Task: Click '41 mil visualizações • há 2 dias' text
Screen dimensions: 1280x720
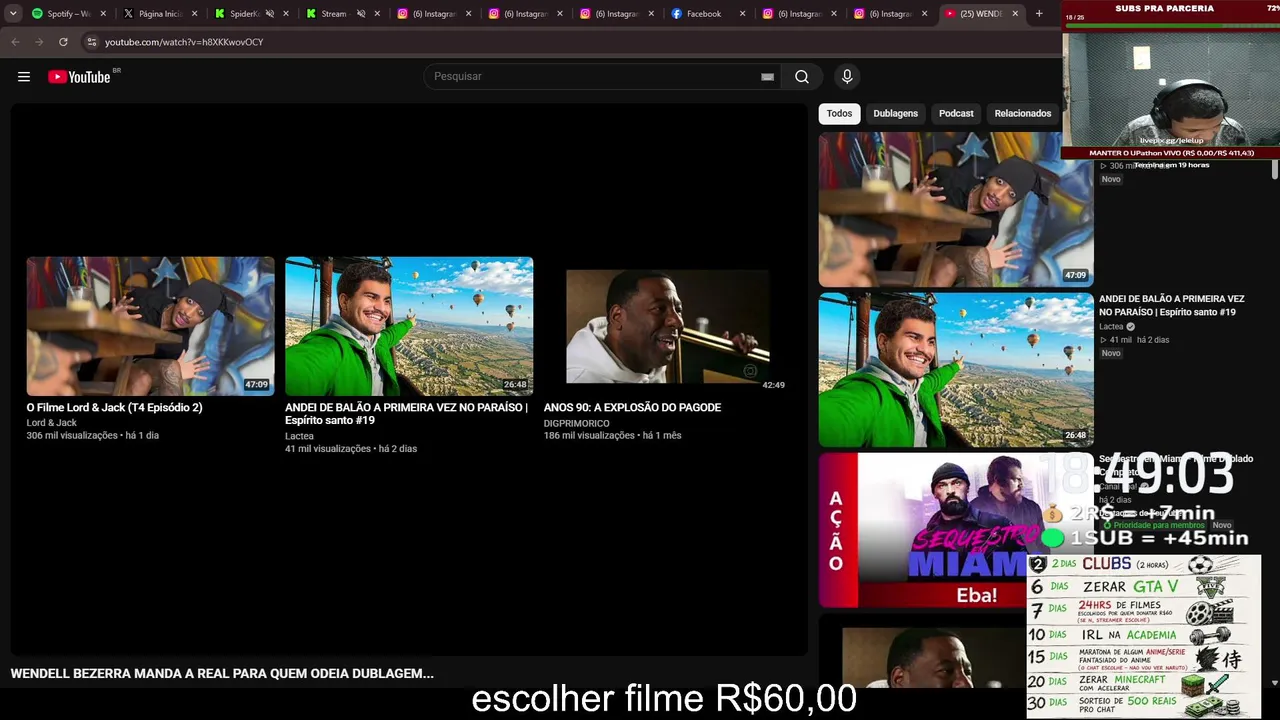Action: point(351,449)
